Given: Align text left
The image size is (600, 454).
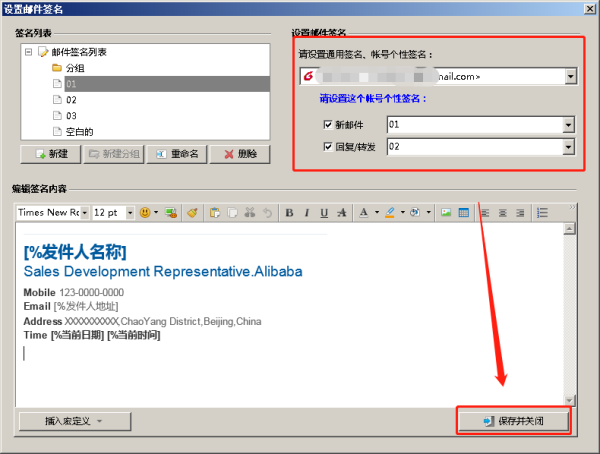Looking at the screenshot, I should click(485, 212).
